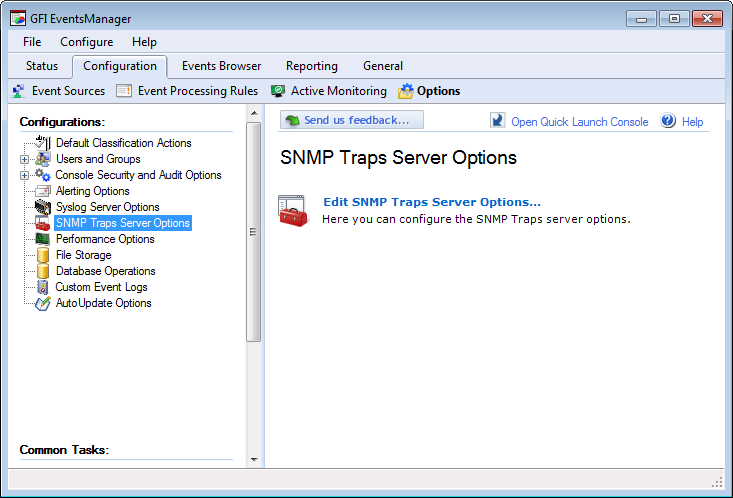Select Custom Event Logs tree item
Viewport: 733px width, 498px height.
(101, 287)
